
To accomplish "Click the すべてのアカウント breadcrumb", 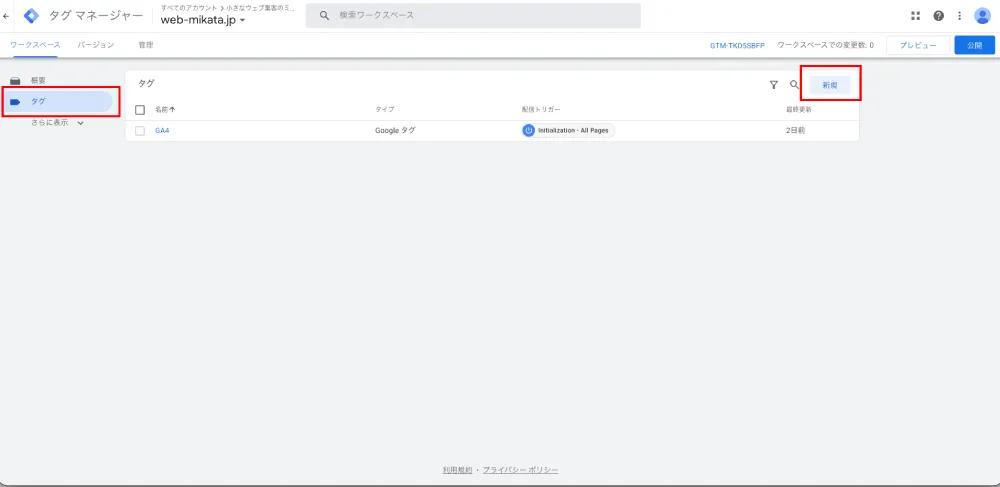I will click(x=189, y=8).
